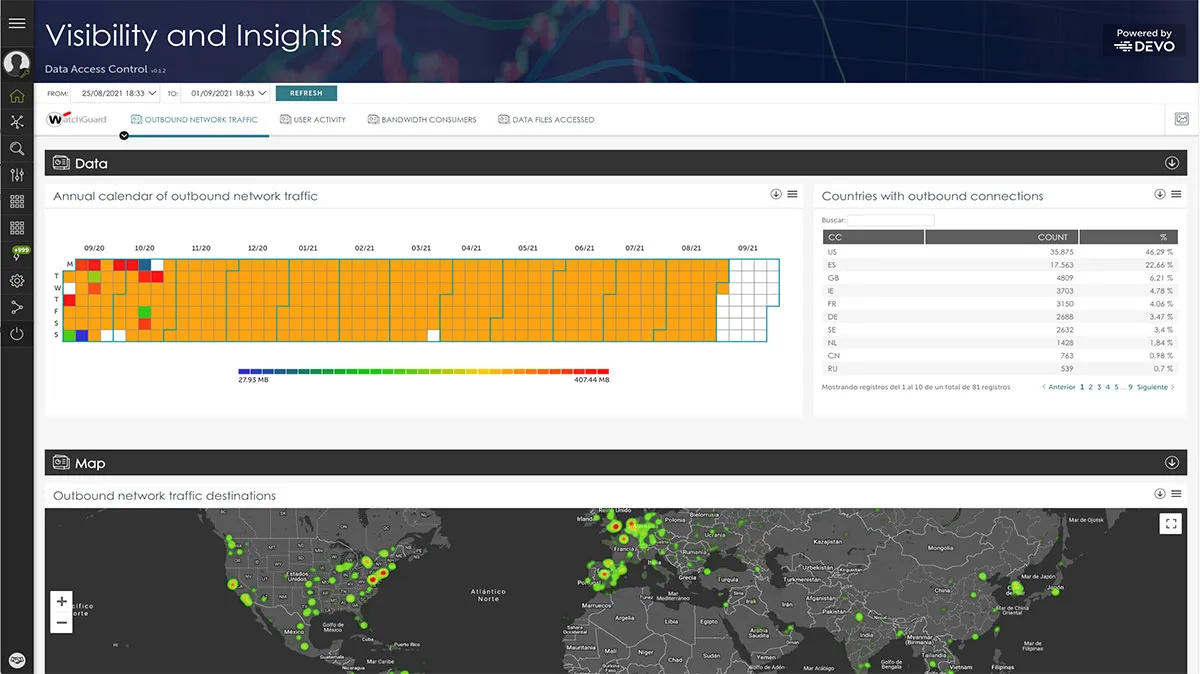Open the +999 alerts lightning icon

coord(16,255)
